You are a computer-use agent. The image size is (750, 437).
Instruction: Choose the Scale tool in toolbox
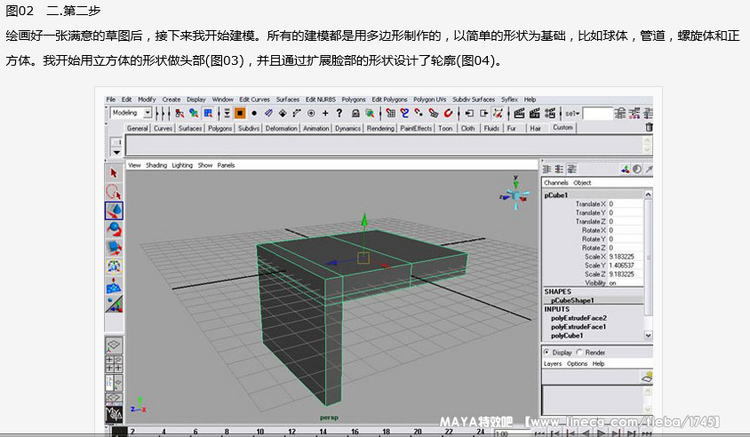(114, 248)
